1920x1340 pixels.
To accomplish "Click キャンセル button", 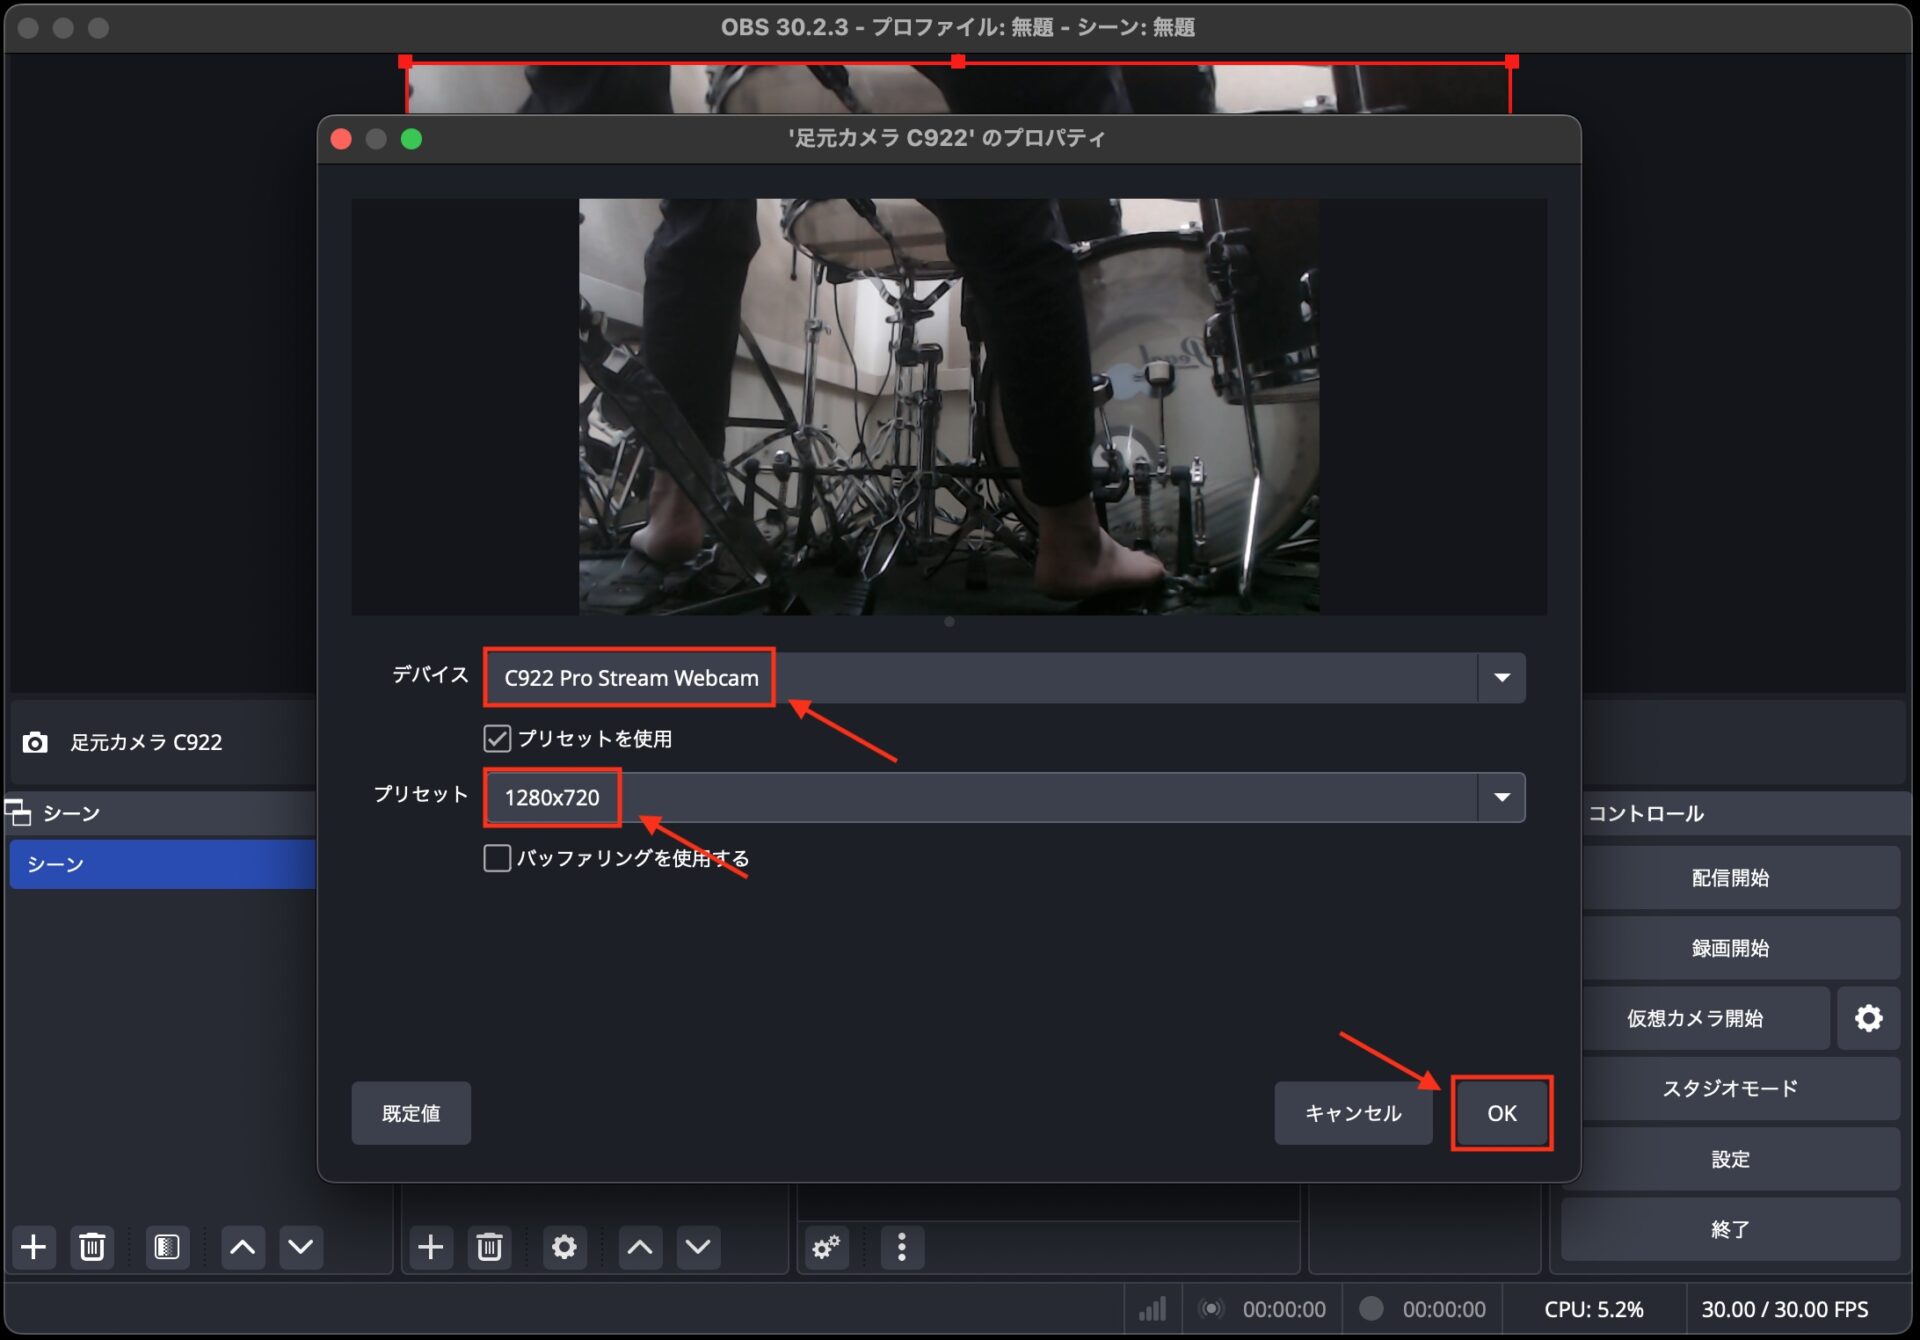I will [1353, 1113].
